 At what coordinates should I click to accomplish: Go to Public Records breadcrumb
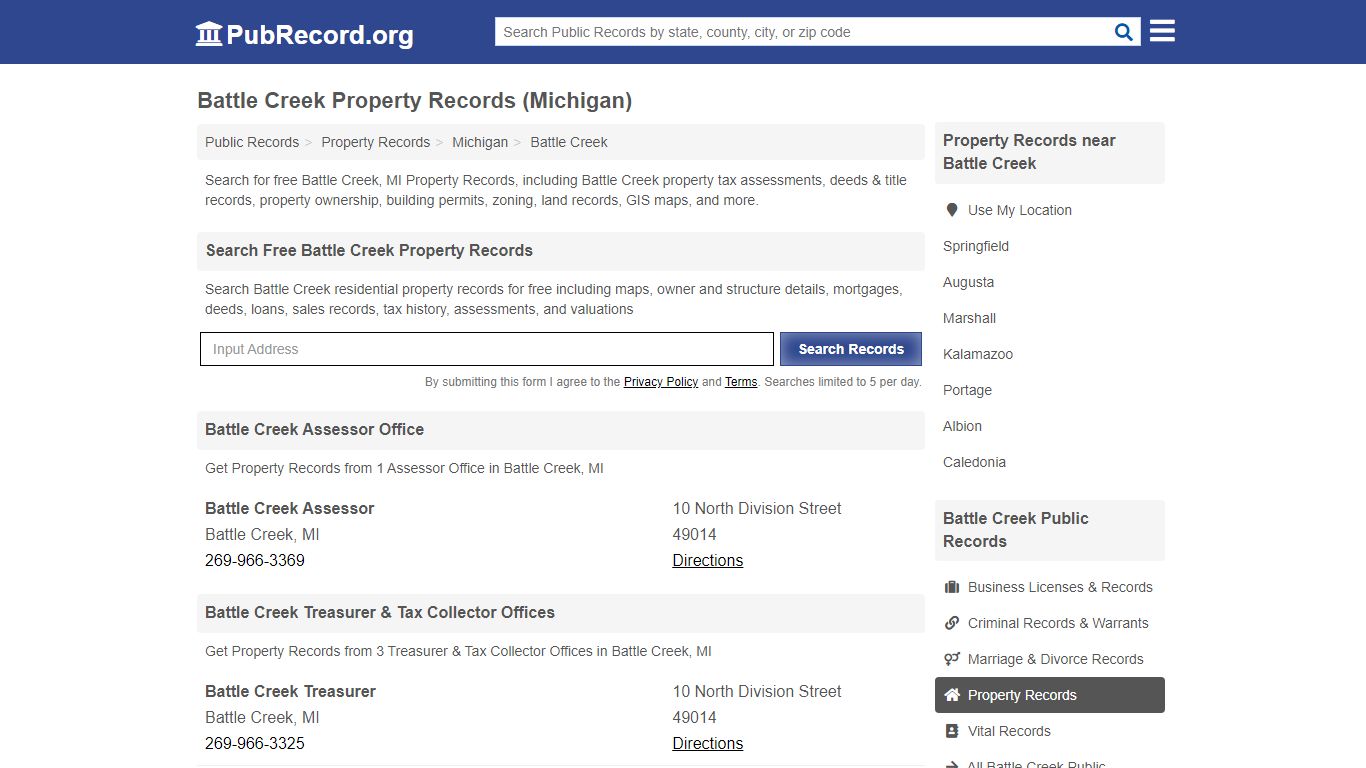click(x=252, y=142)
